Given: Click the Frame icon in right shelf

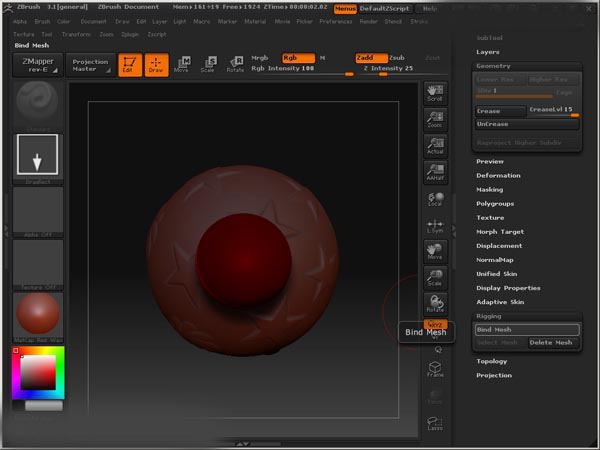Looking at the screenshot, I should pos(435,369).
